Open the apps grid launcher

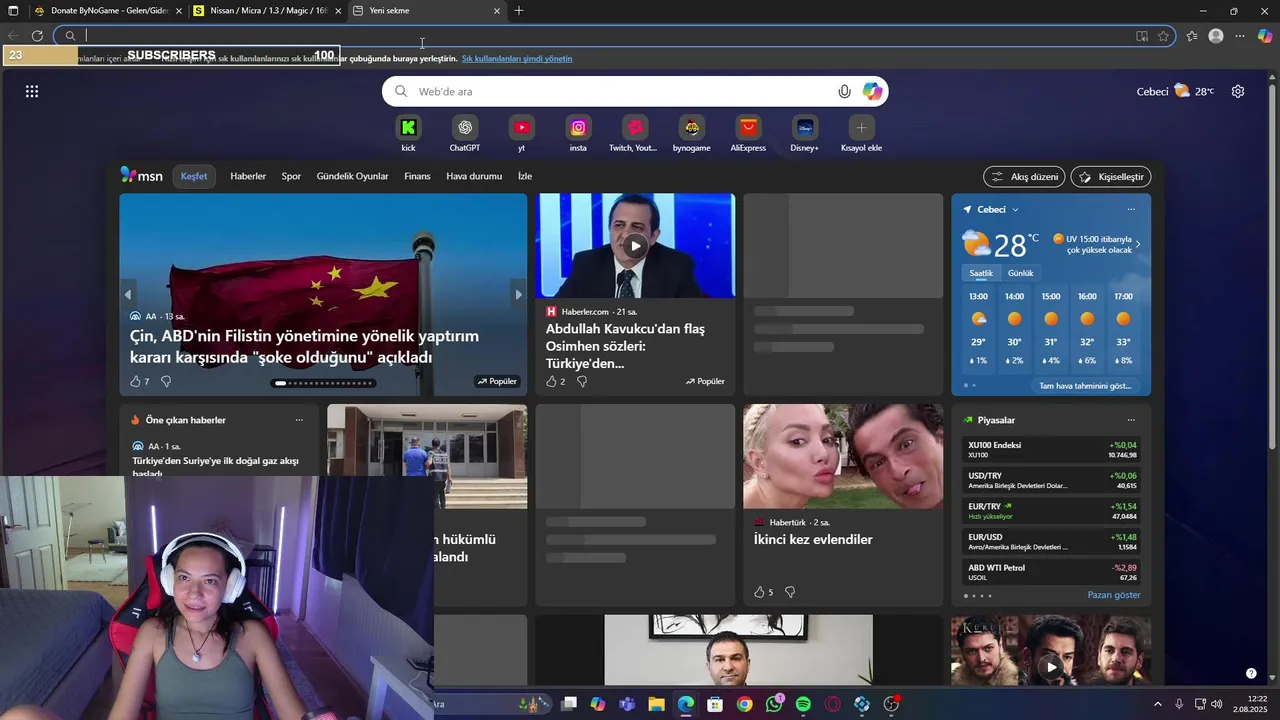32,91
